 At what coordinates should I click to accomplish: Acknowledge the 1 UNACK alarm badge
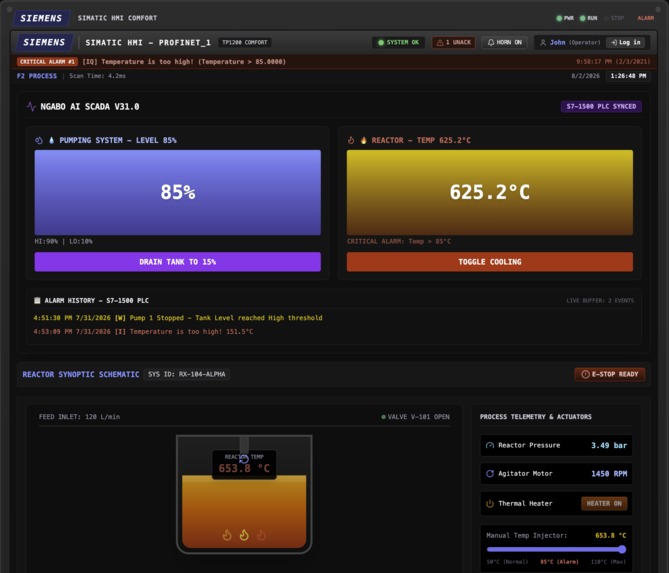[x=454, y=43]
